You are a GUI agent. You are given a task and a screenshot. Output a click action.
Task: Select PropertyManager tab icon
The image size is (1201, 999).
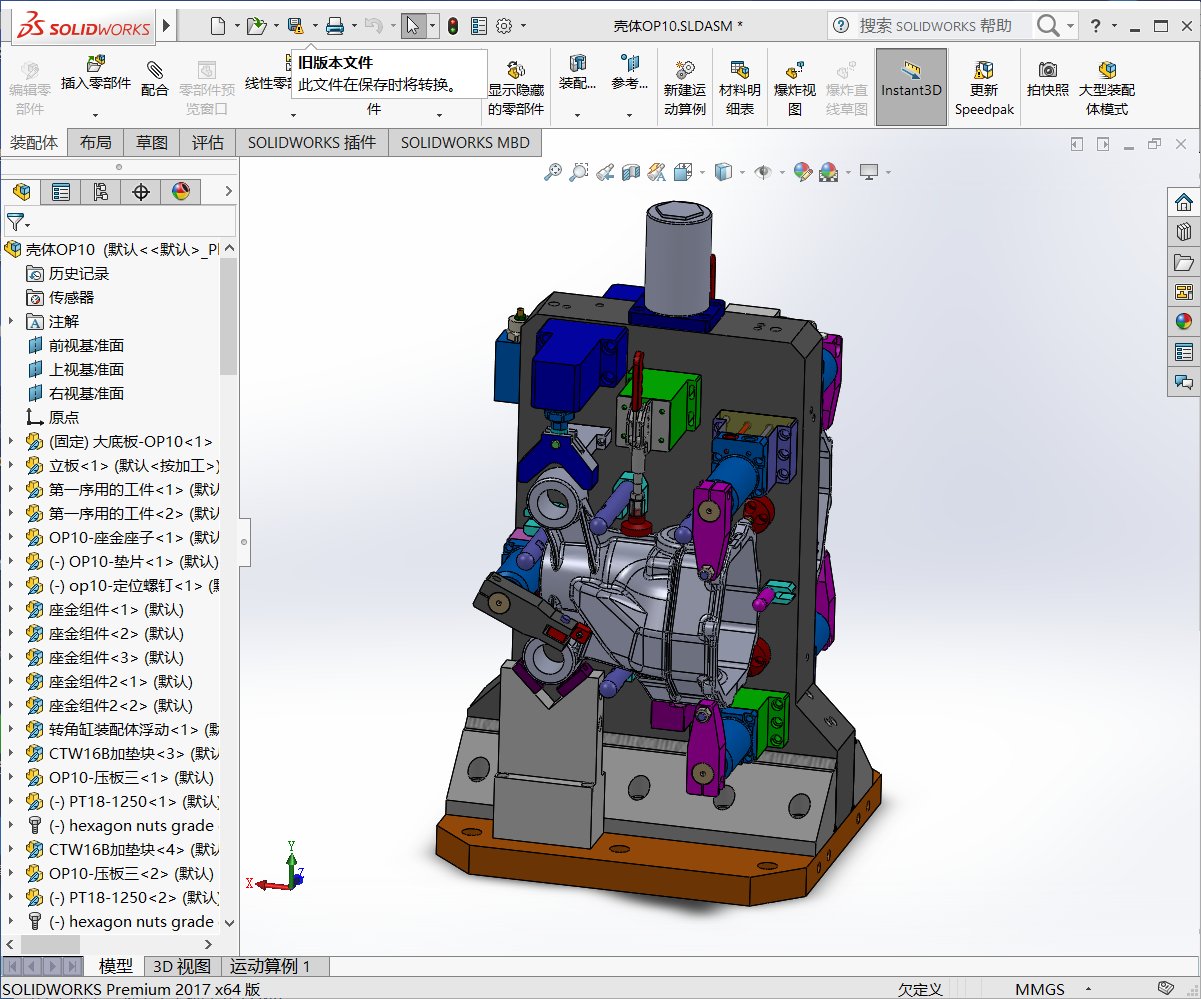point(61,191)
